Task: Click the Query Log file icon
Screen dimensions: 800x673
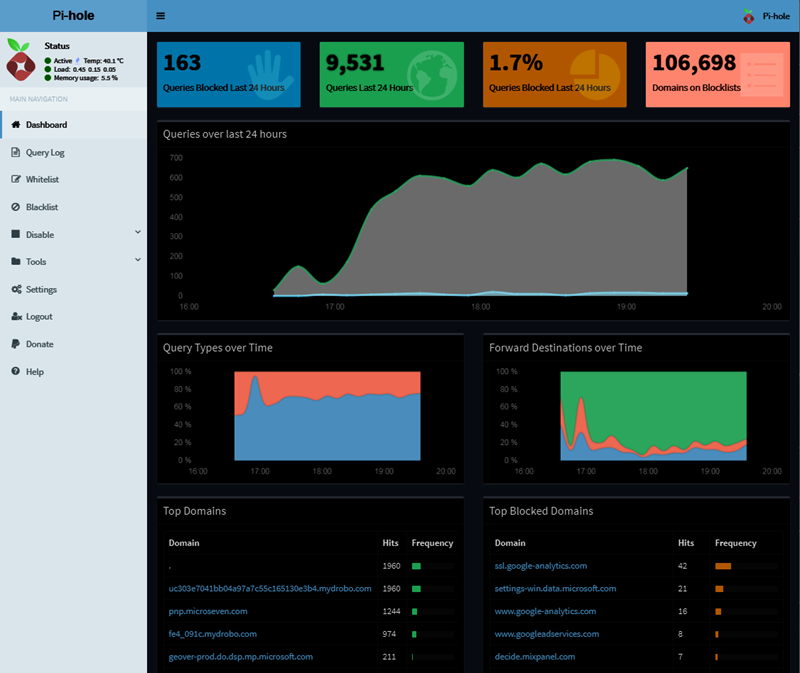Action: tap(16, 152)
